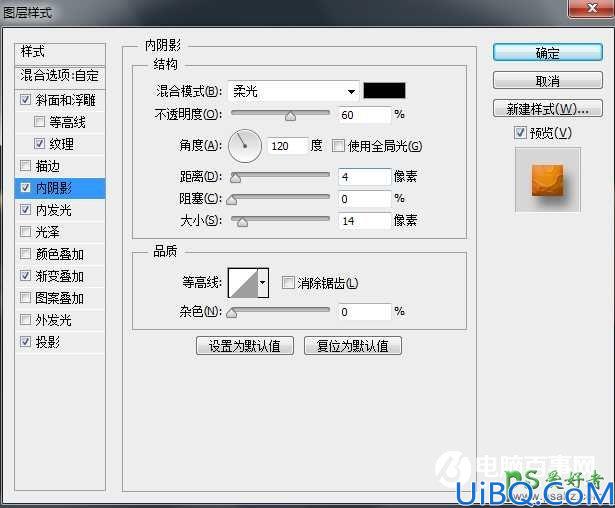Select 混合选项:自定 in the list
Screen dimensions: 615x508
pyautogui.click(x=60, y=75)
